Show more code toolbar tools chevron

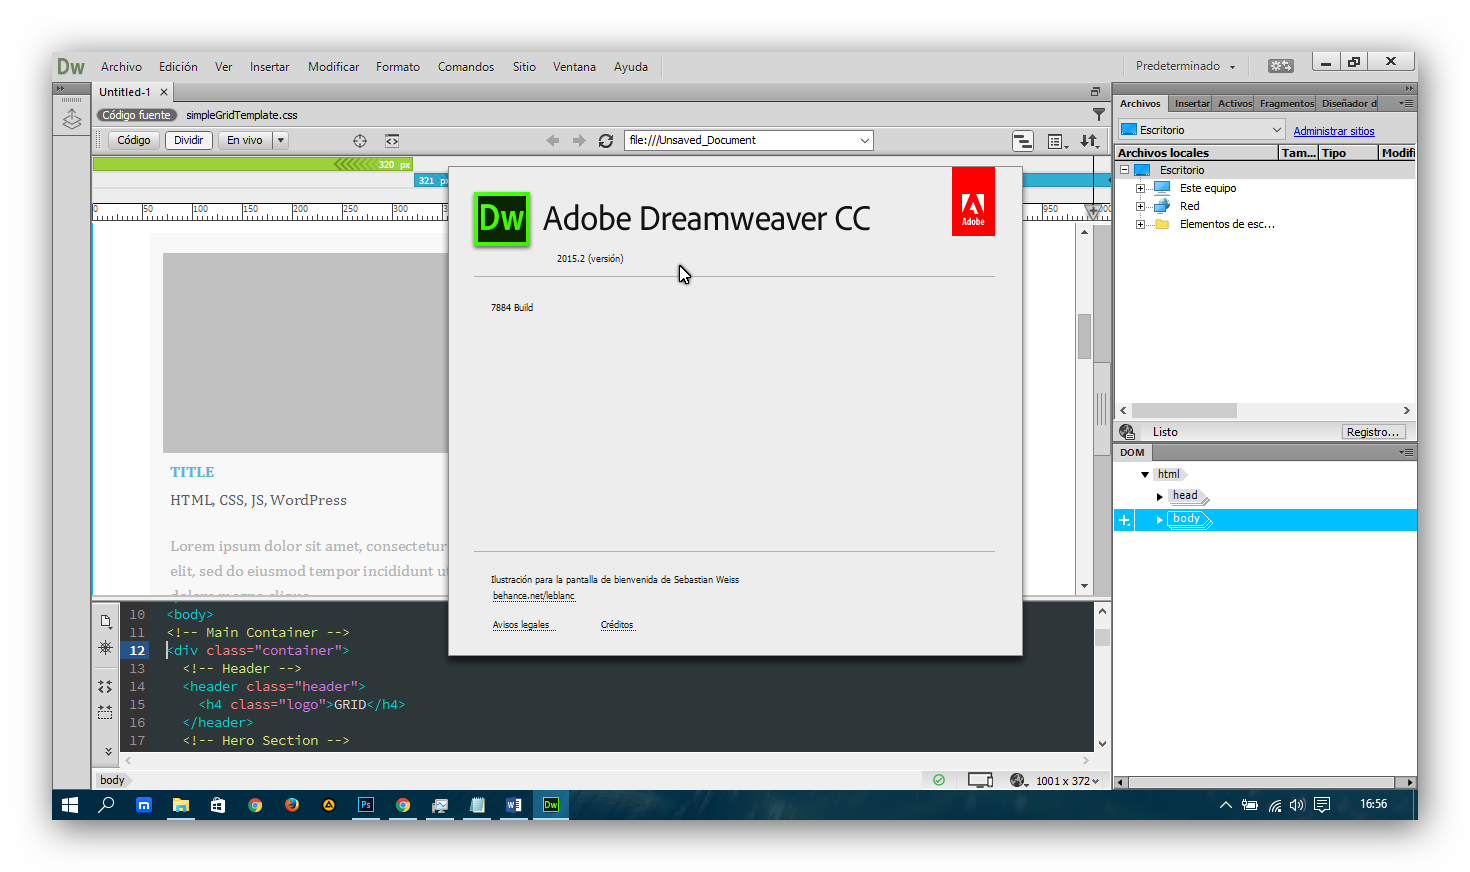click(x=108, y=751)
